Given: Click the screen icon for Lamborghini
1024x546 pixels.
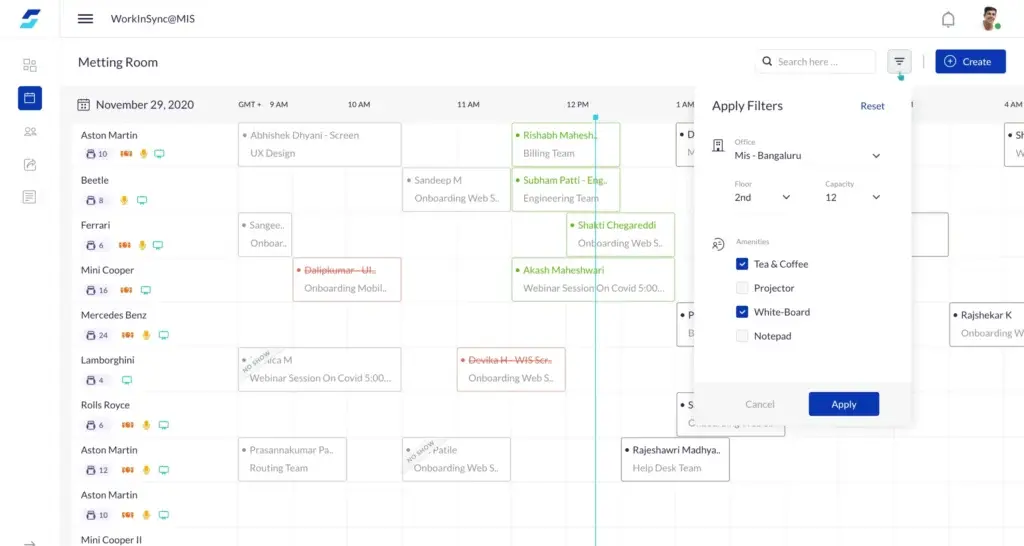Looking at the screenshot, I should 127,380.
